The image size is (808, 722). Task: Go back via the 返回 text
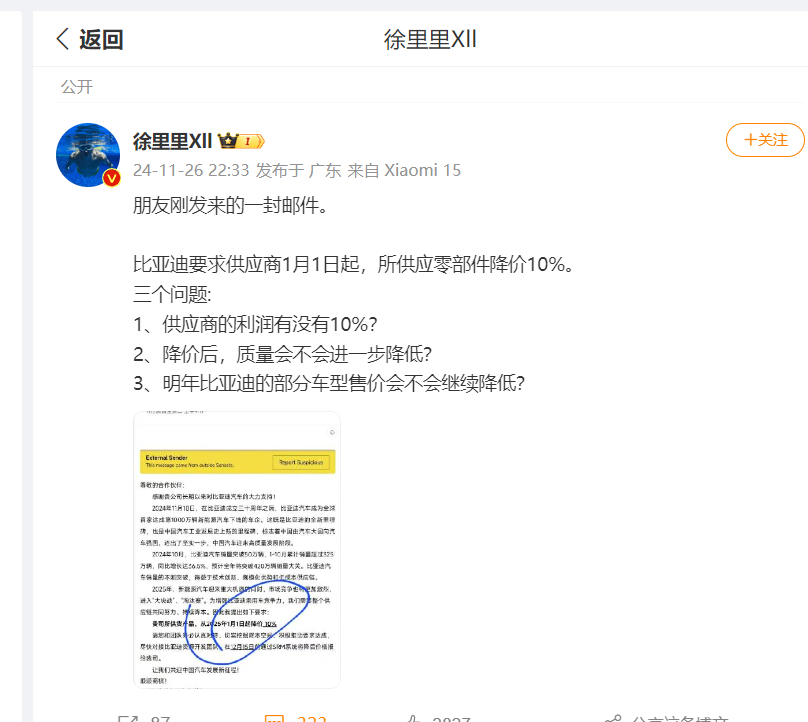pos(101,39)
